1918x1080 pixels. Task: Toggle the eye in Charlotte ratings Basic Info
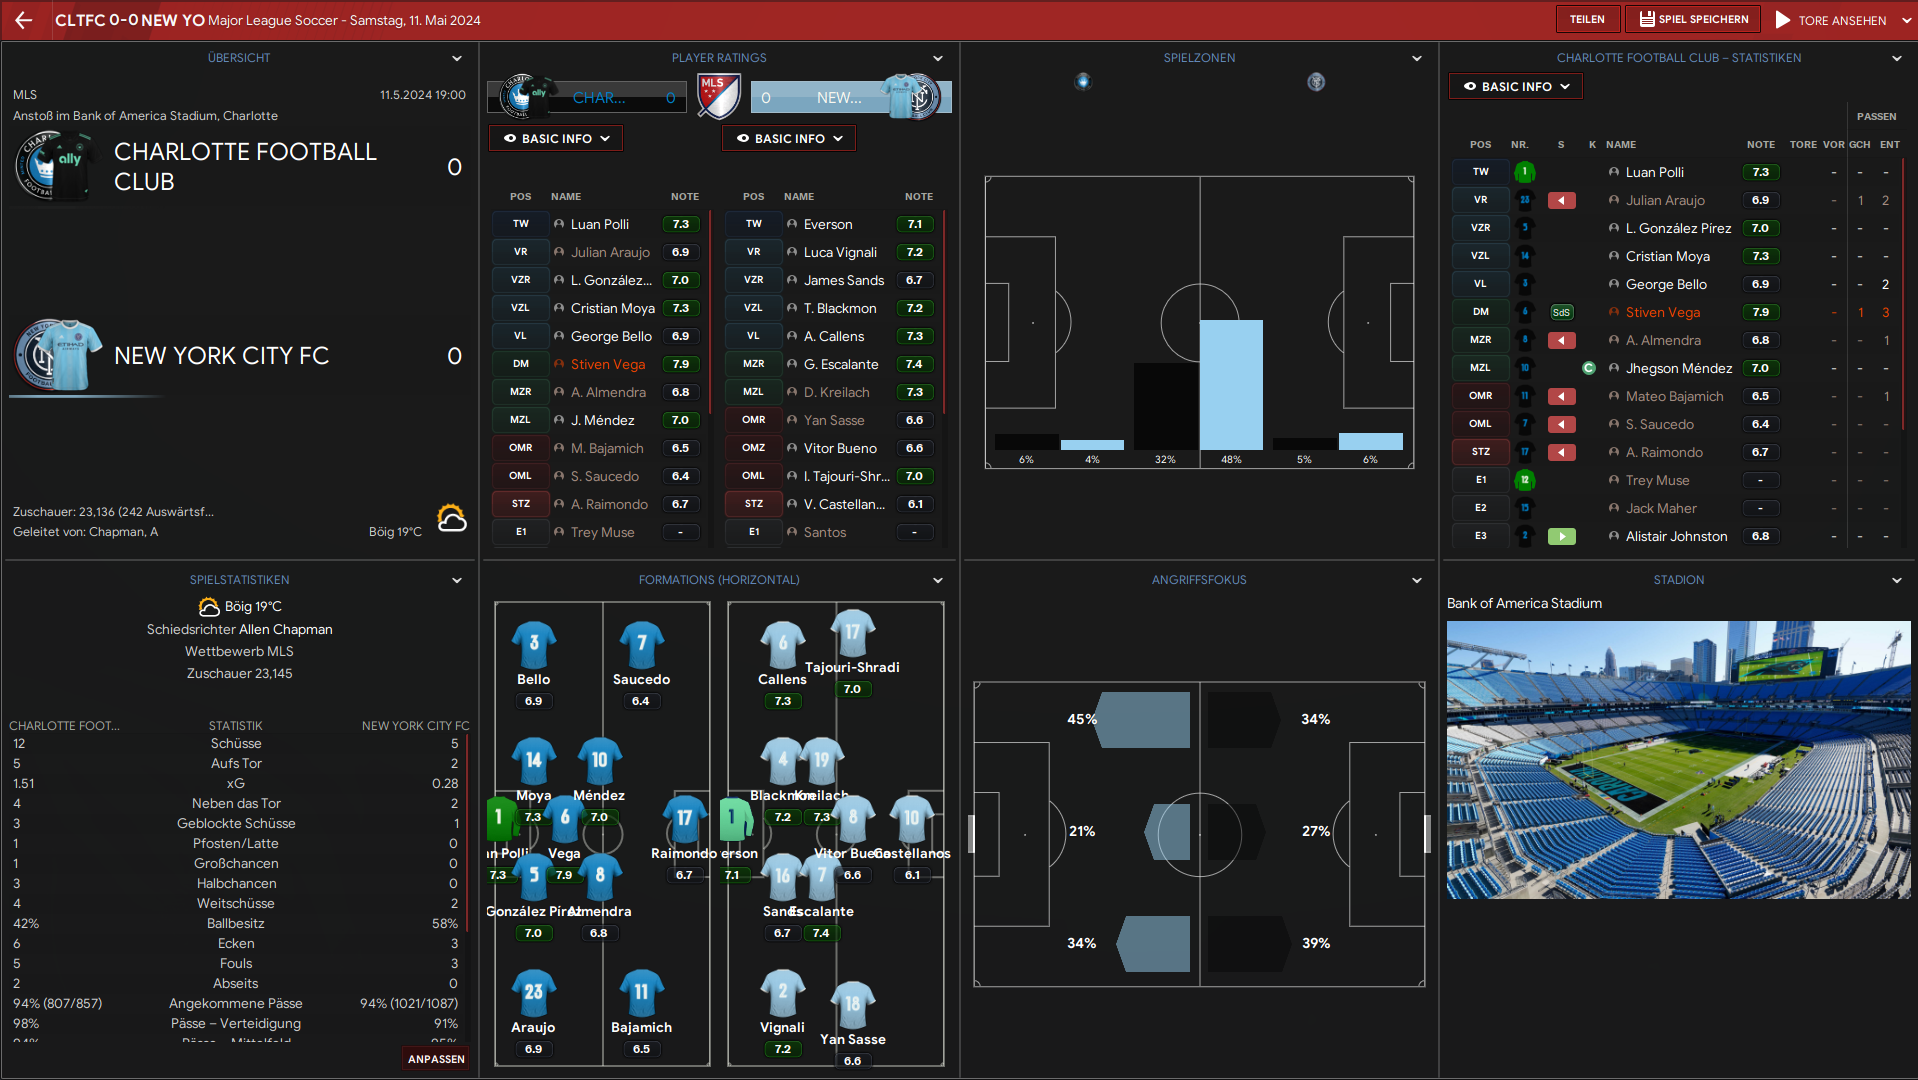(510, 138)
